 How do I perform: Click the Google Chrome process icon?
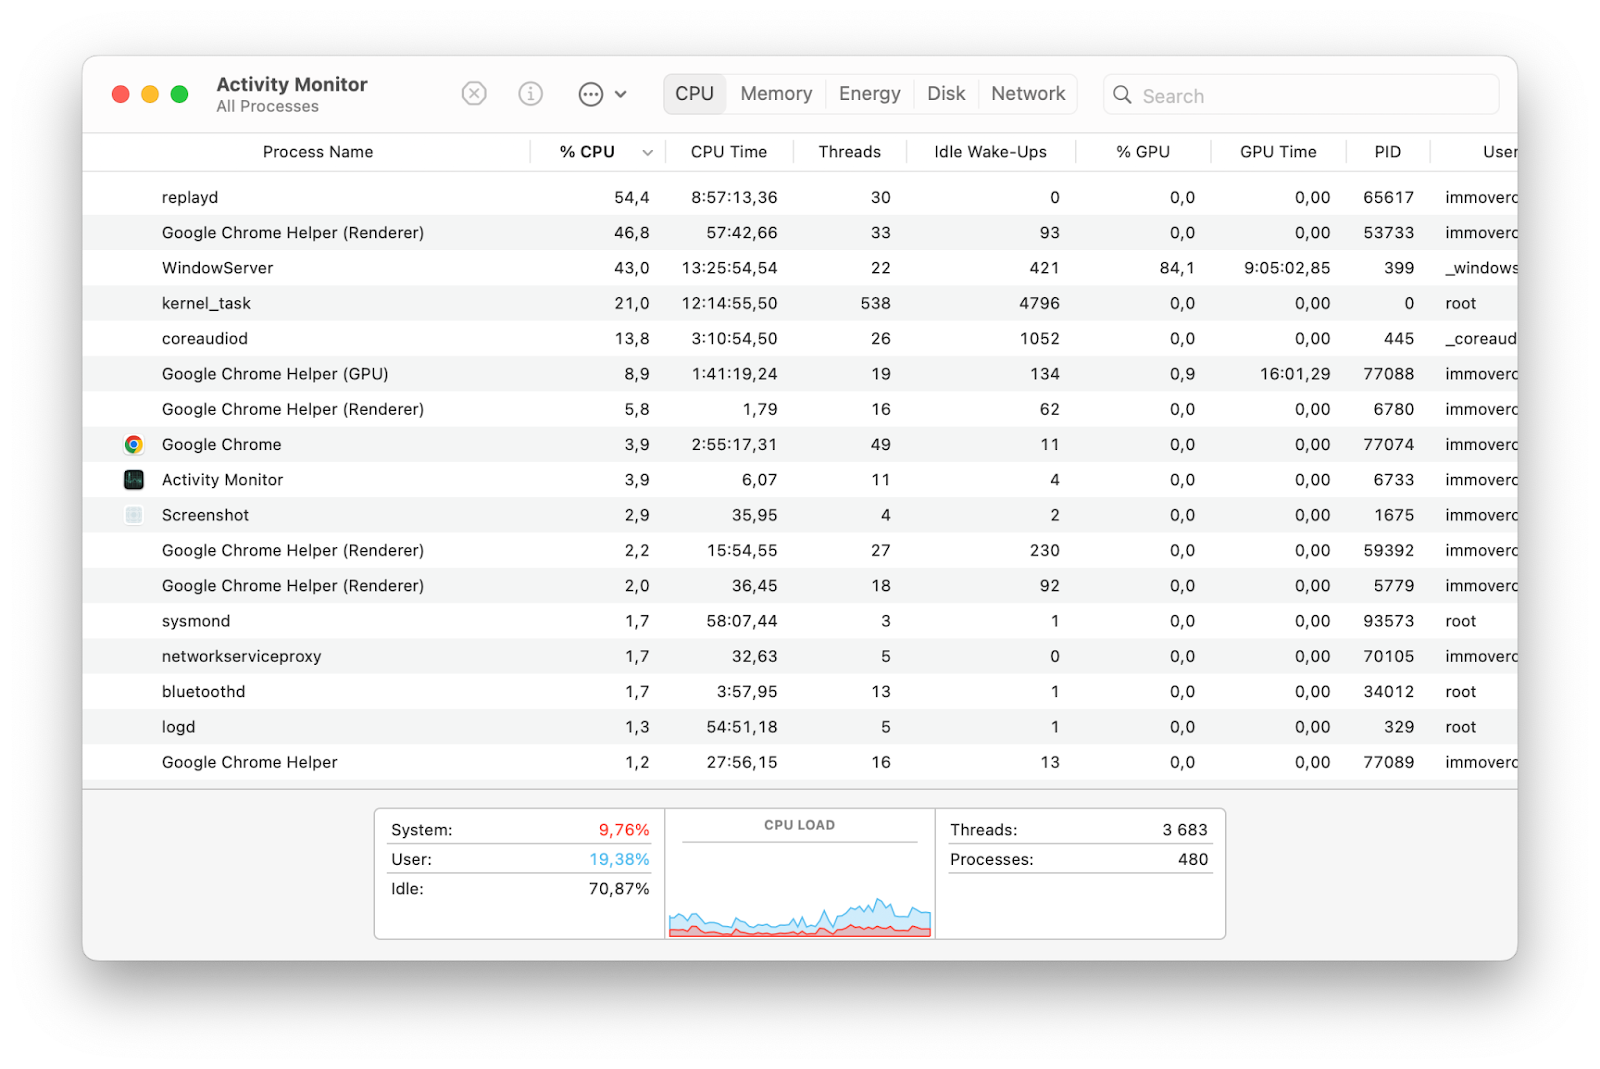(133, 444)
